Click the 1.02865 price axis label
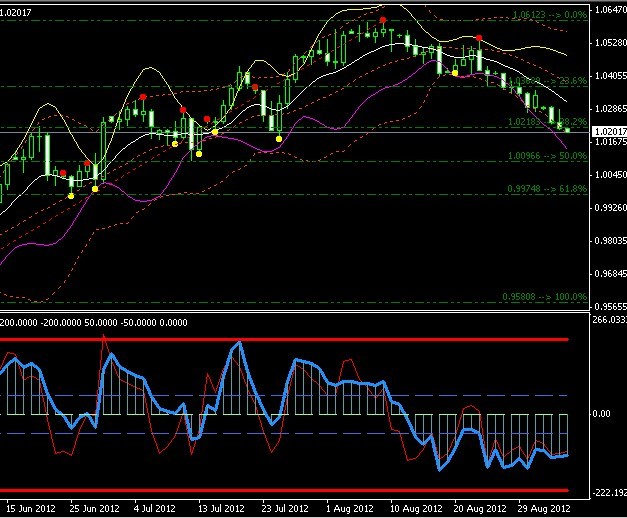 click(x=611, y=109)
